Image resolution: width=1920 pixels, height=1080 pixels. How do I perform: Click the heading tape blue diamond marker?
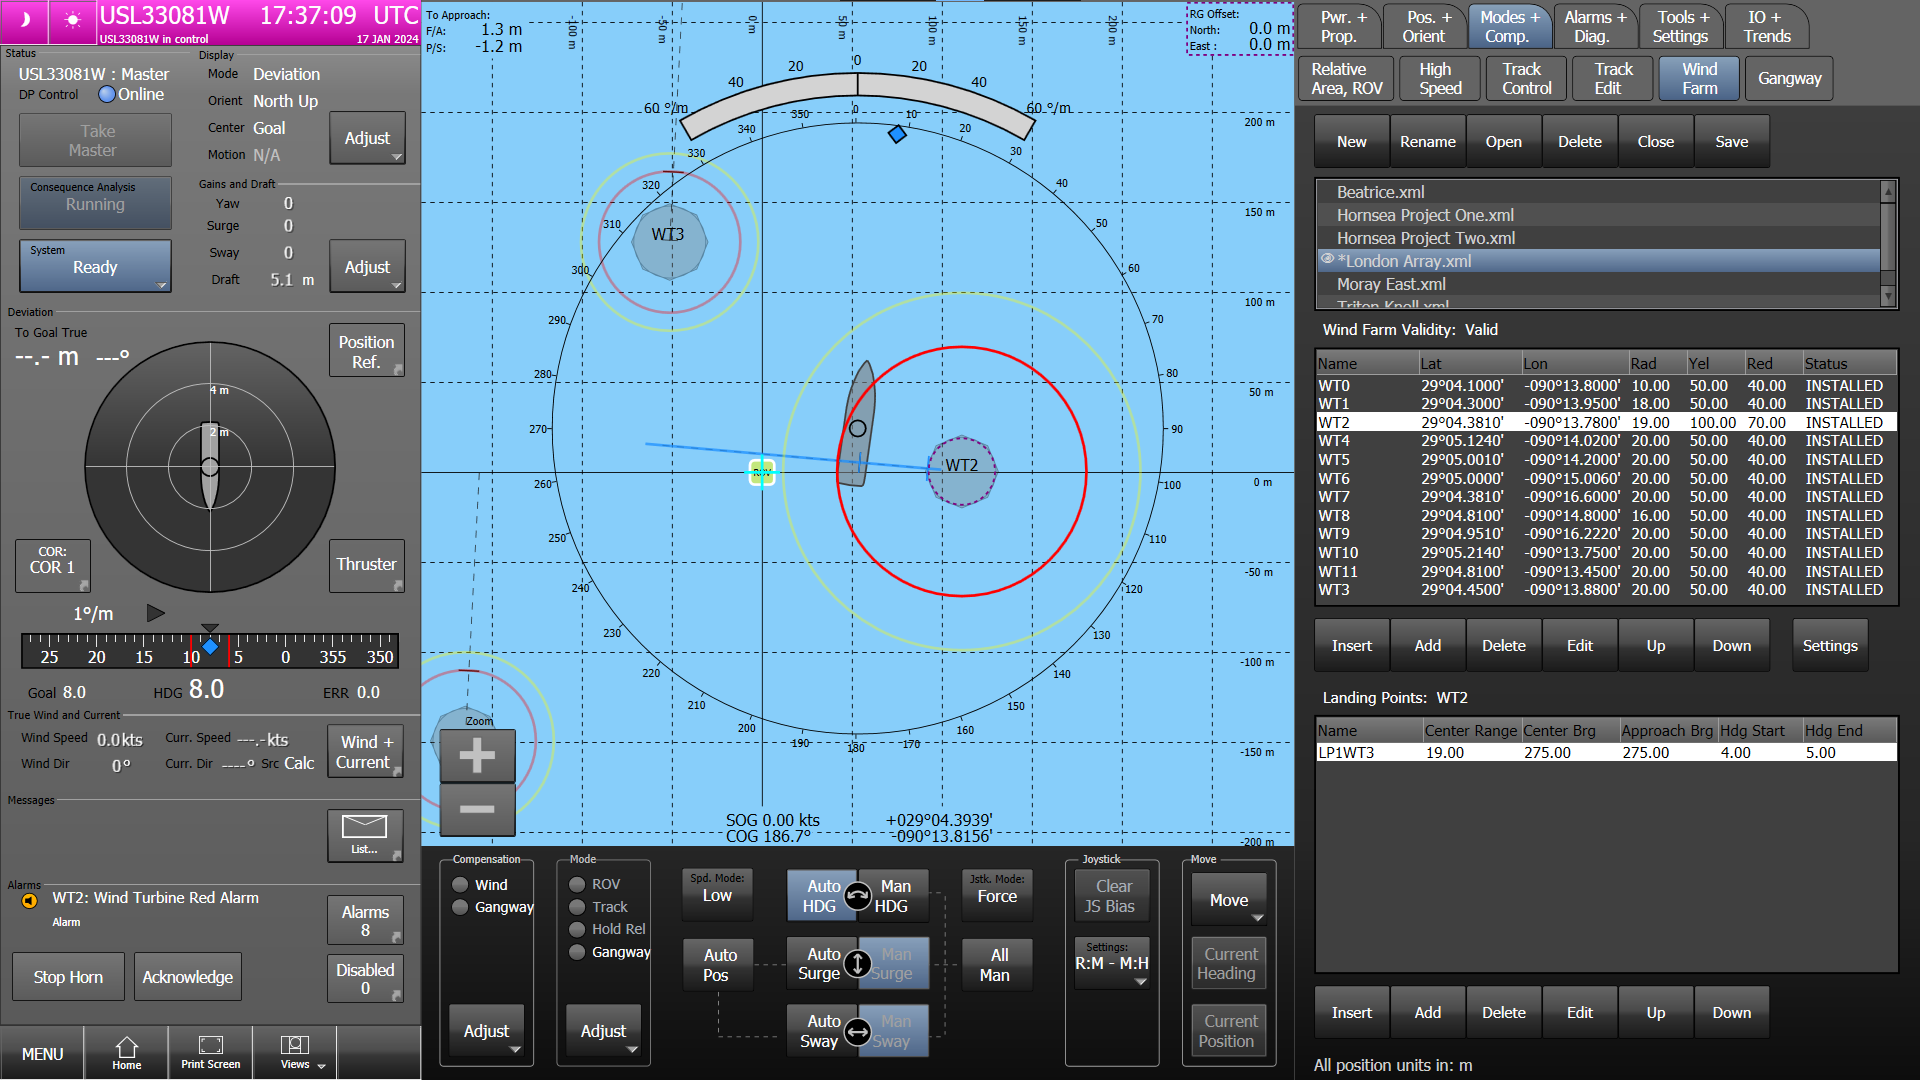tap(210, 647)
